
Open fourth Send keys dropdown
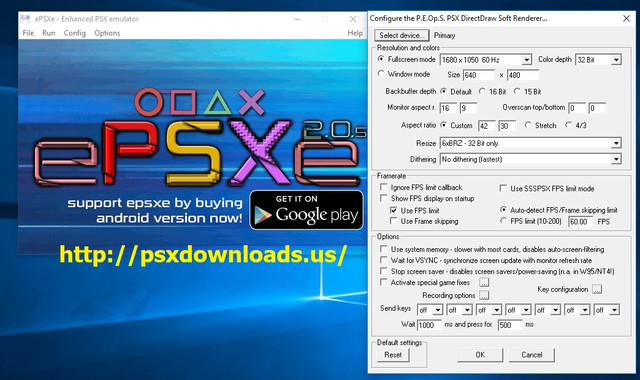pyautogui.click(x=518, y=310)
